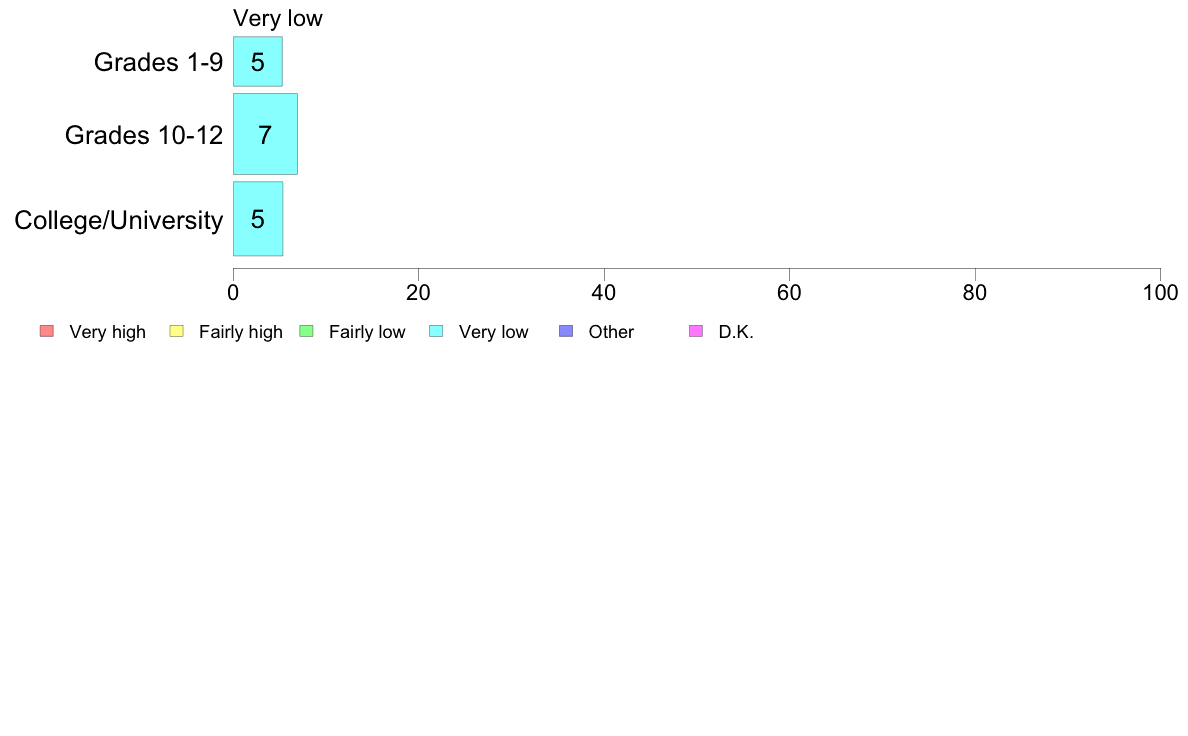The image size is (1188, 736).
Task: Select the College/University bar
Action: (x=258, y=219)
